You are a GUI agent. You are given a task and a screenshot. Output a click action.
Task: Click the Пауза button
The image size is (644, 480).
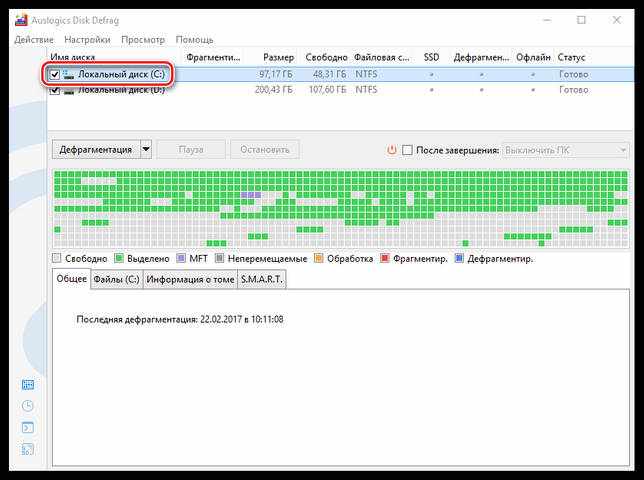(x=191, y=149)
